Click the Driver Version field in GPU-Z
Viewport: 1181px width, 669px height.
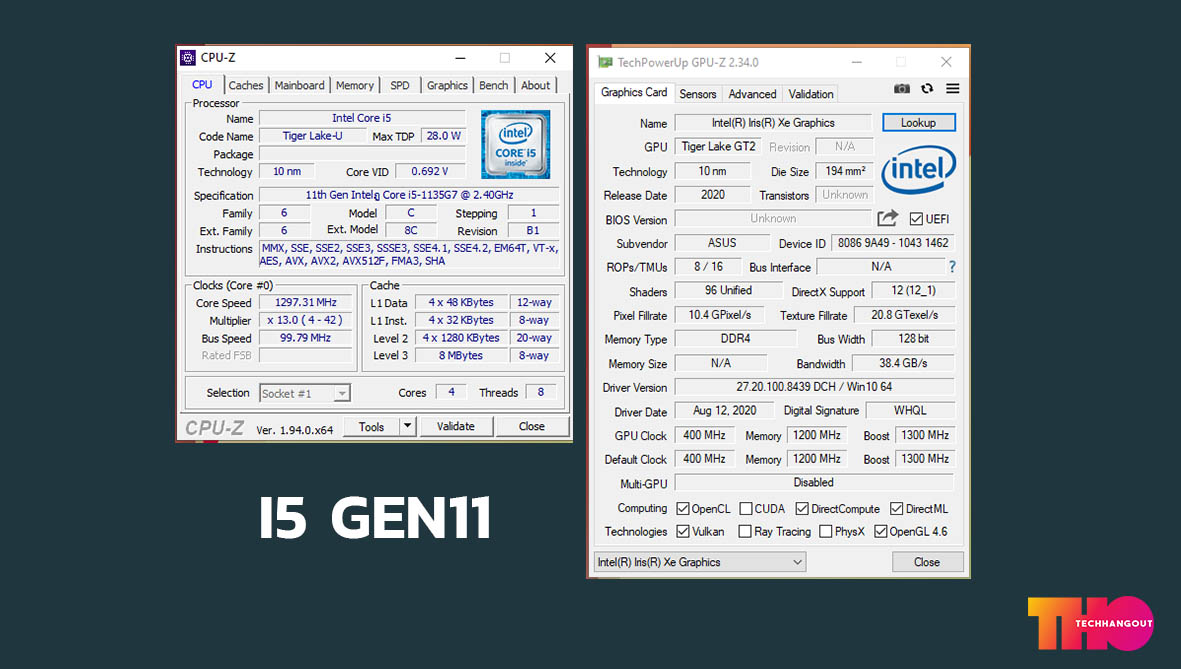(814, 387)
